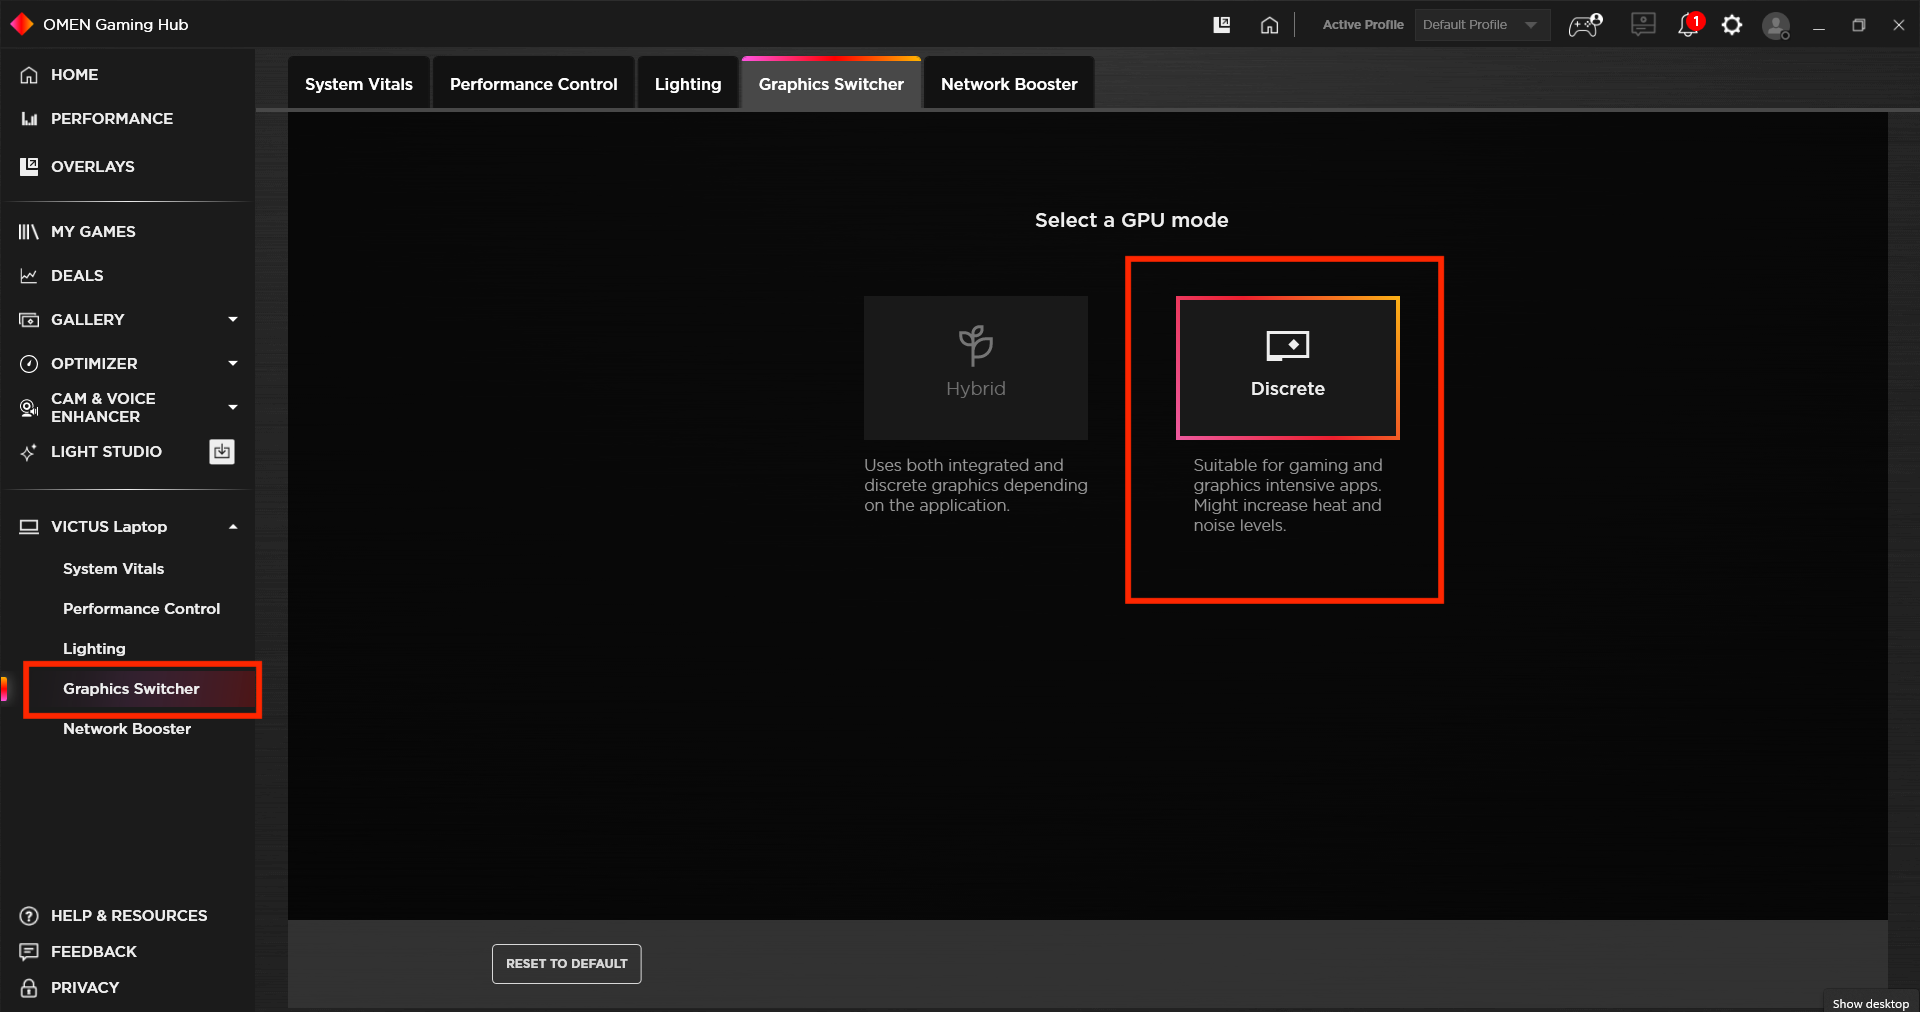The image size is (1920, 1012).
Task: Click the user account avatar icon
Action: click(x=1776, y=26)
